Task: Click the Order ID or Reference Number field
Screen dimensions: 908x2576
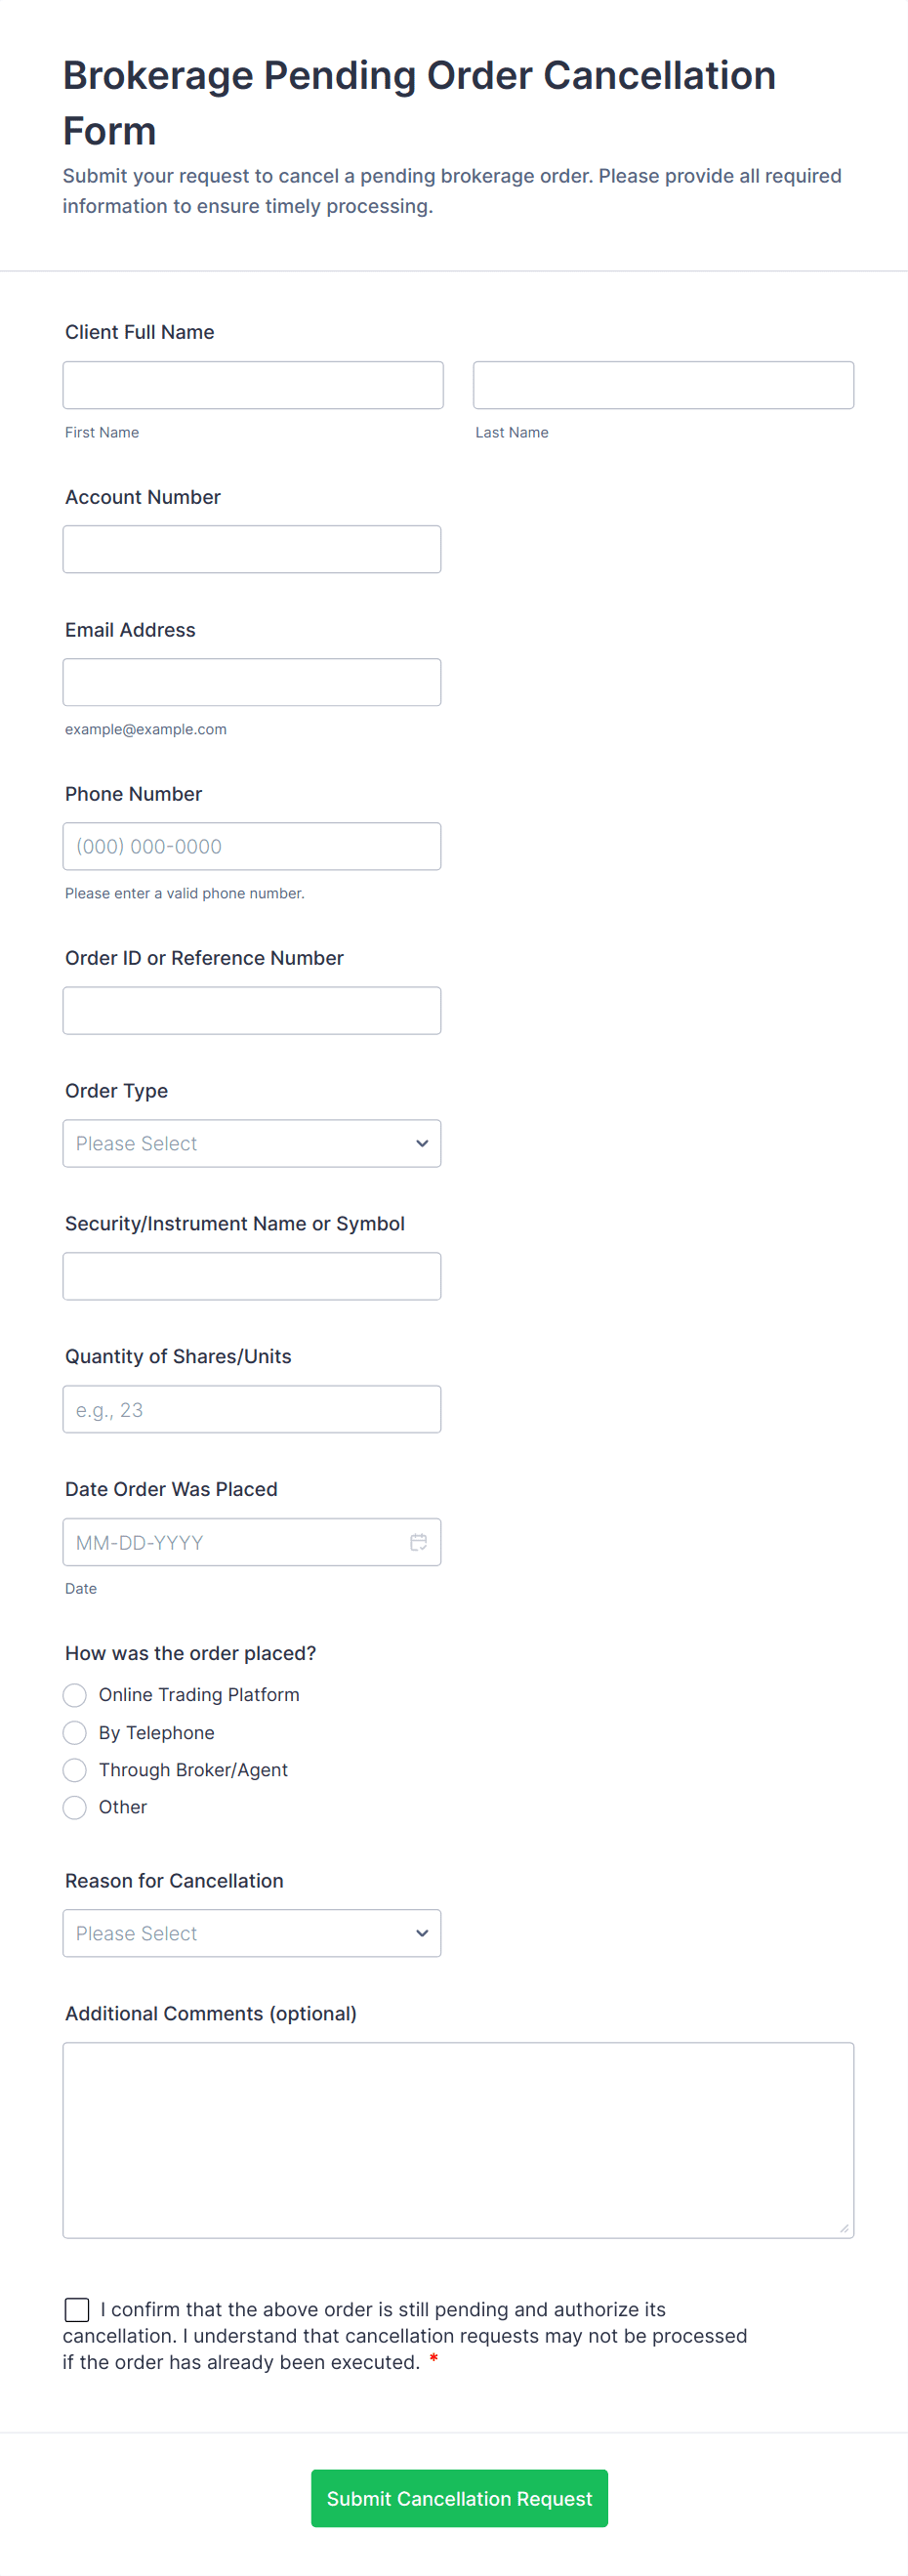Action: click(252, 1010)
